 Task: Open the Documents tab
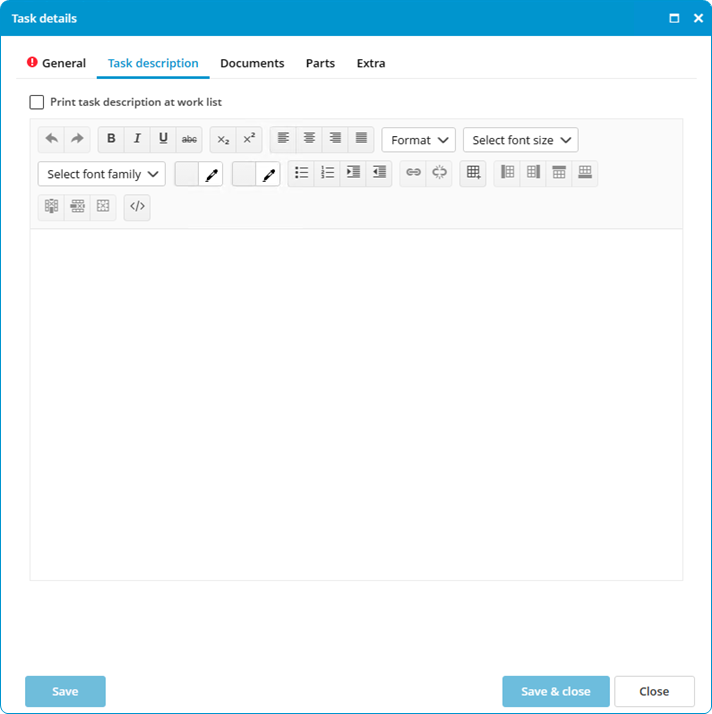click(252, 63)
